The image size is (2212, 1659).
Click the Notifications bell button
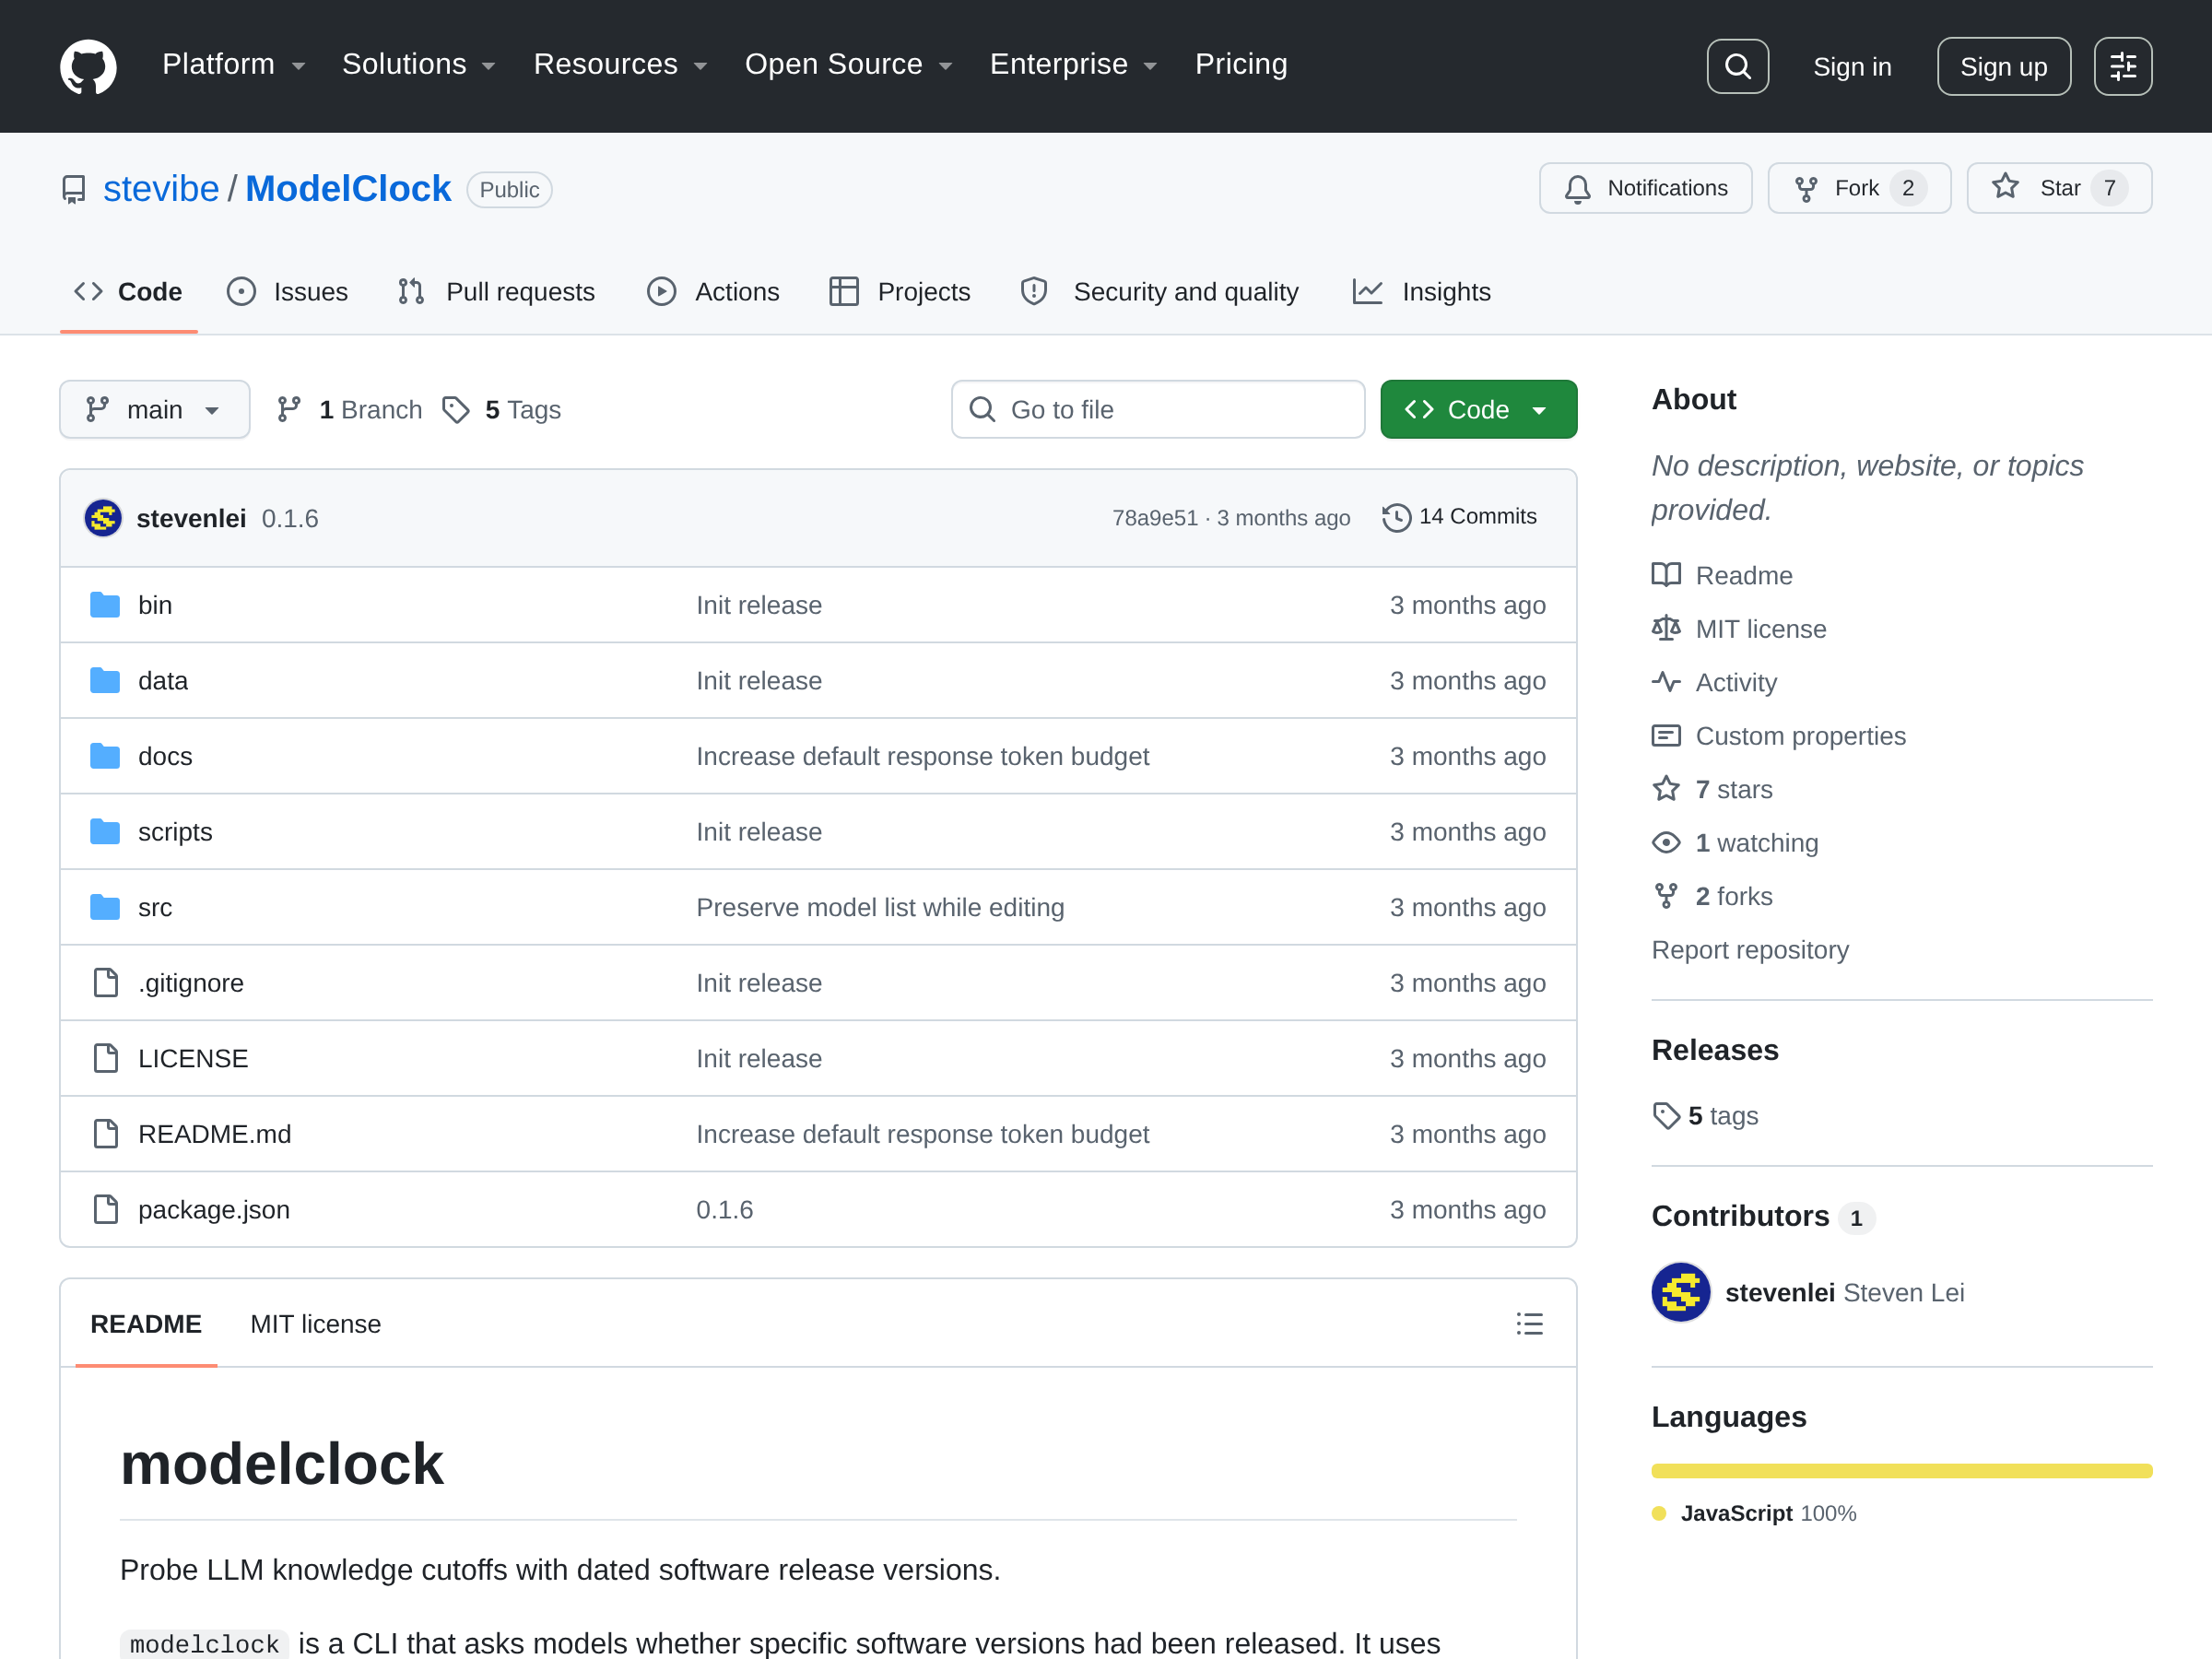(x=1645, y=188)
